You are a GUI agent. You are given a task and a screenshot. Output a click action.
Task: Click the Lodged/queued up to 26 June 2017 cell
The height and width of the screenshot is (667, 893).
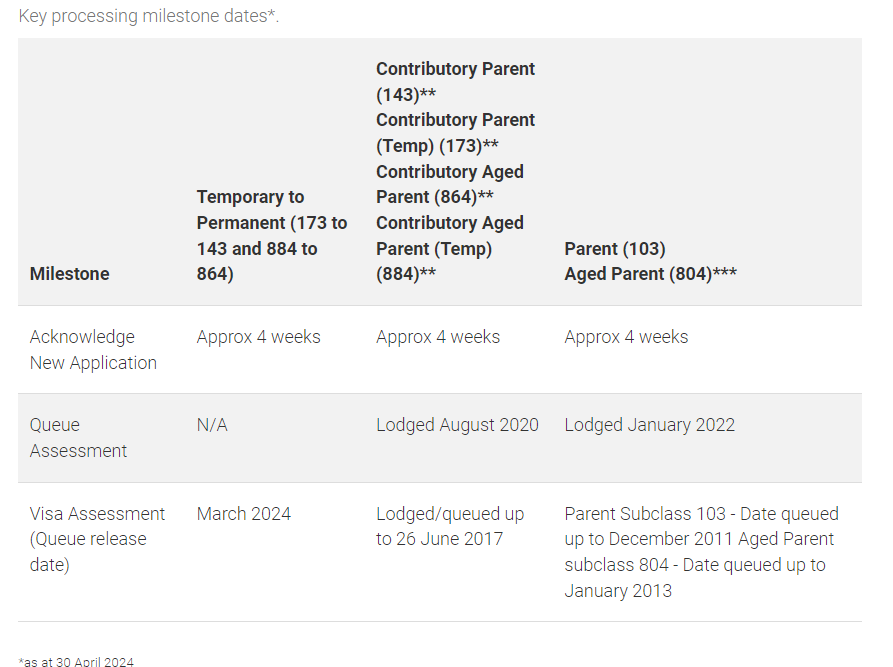tap(449, 526)
